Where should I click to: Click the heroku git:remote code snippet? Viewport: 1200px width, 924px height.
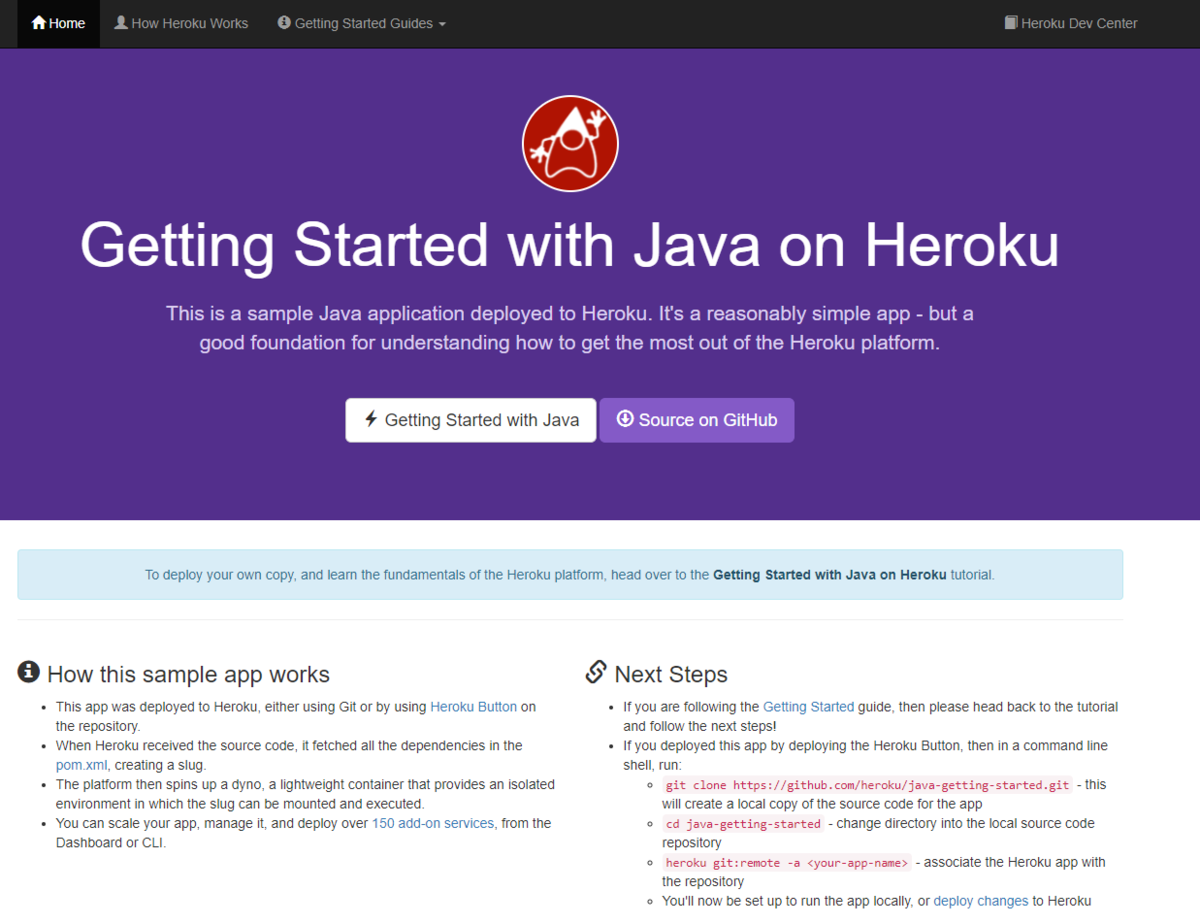pos(787,863)
